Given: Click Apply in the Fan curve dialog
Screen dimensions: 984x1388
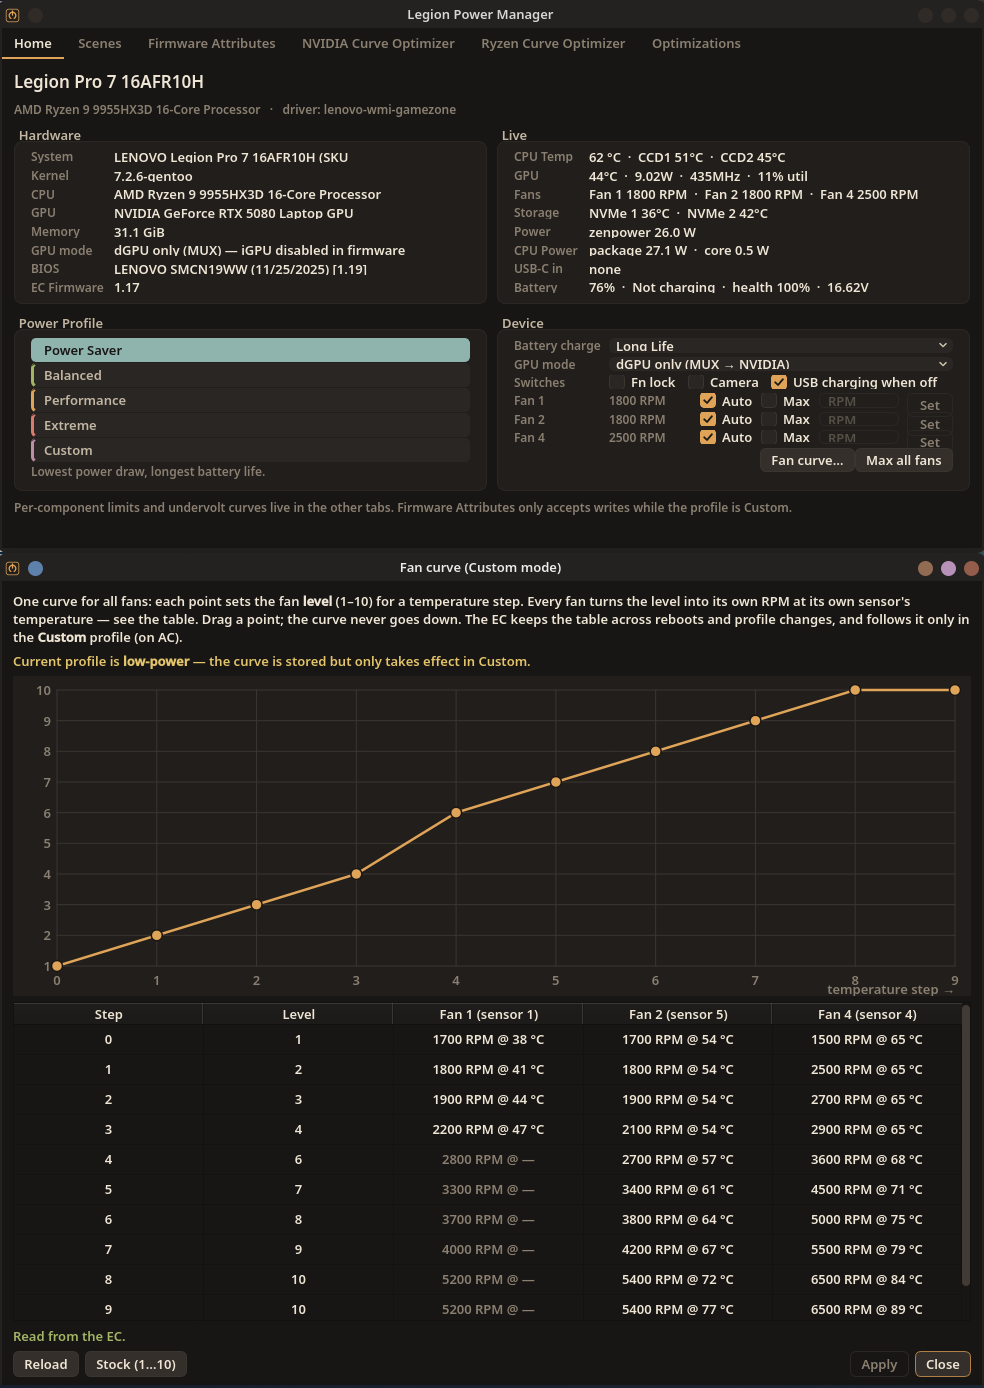Looking at the screenshot, I should tap(879, 1364).
